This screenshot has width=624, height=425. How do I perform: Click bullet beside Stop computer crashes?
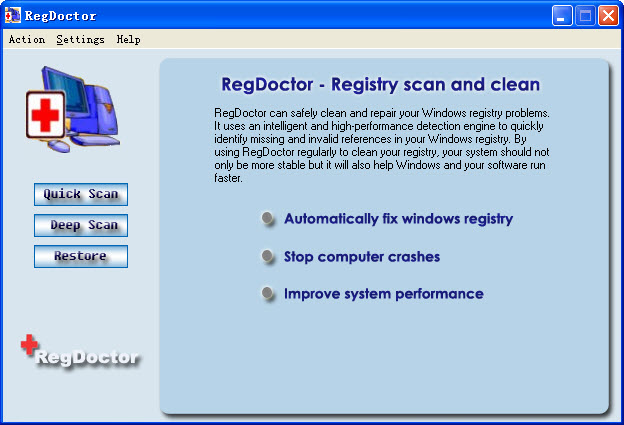point(267,257)
